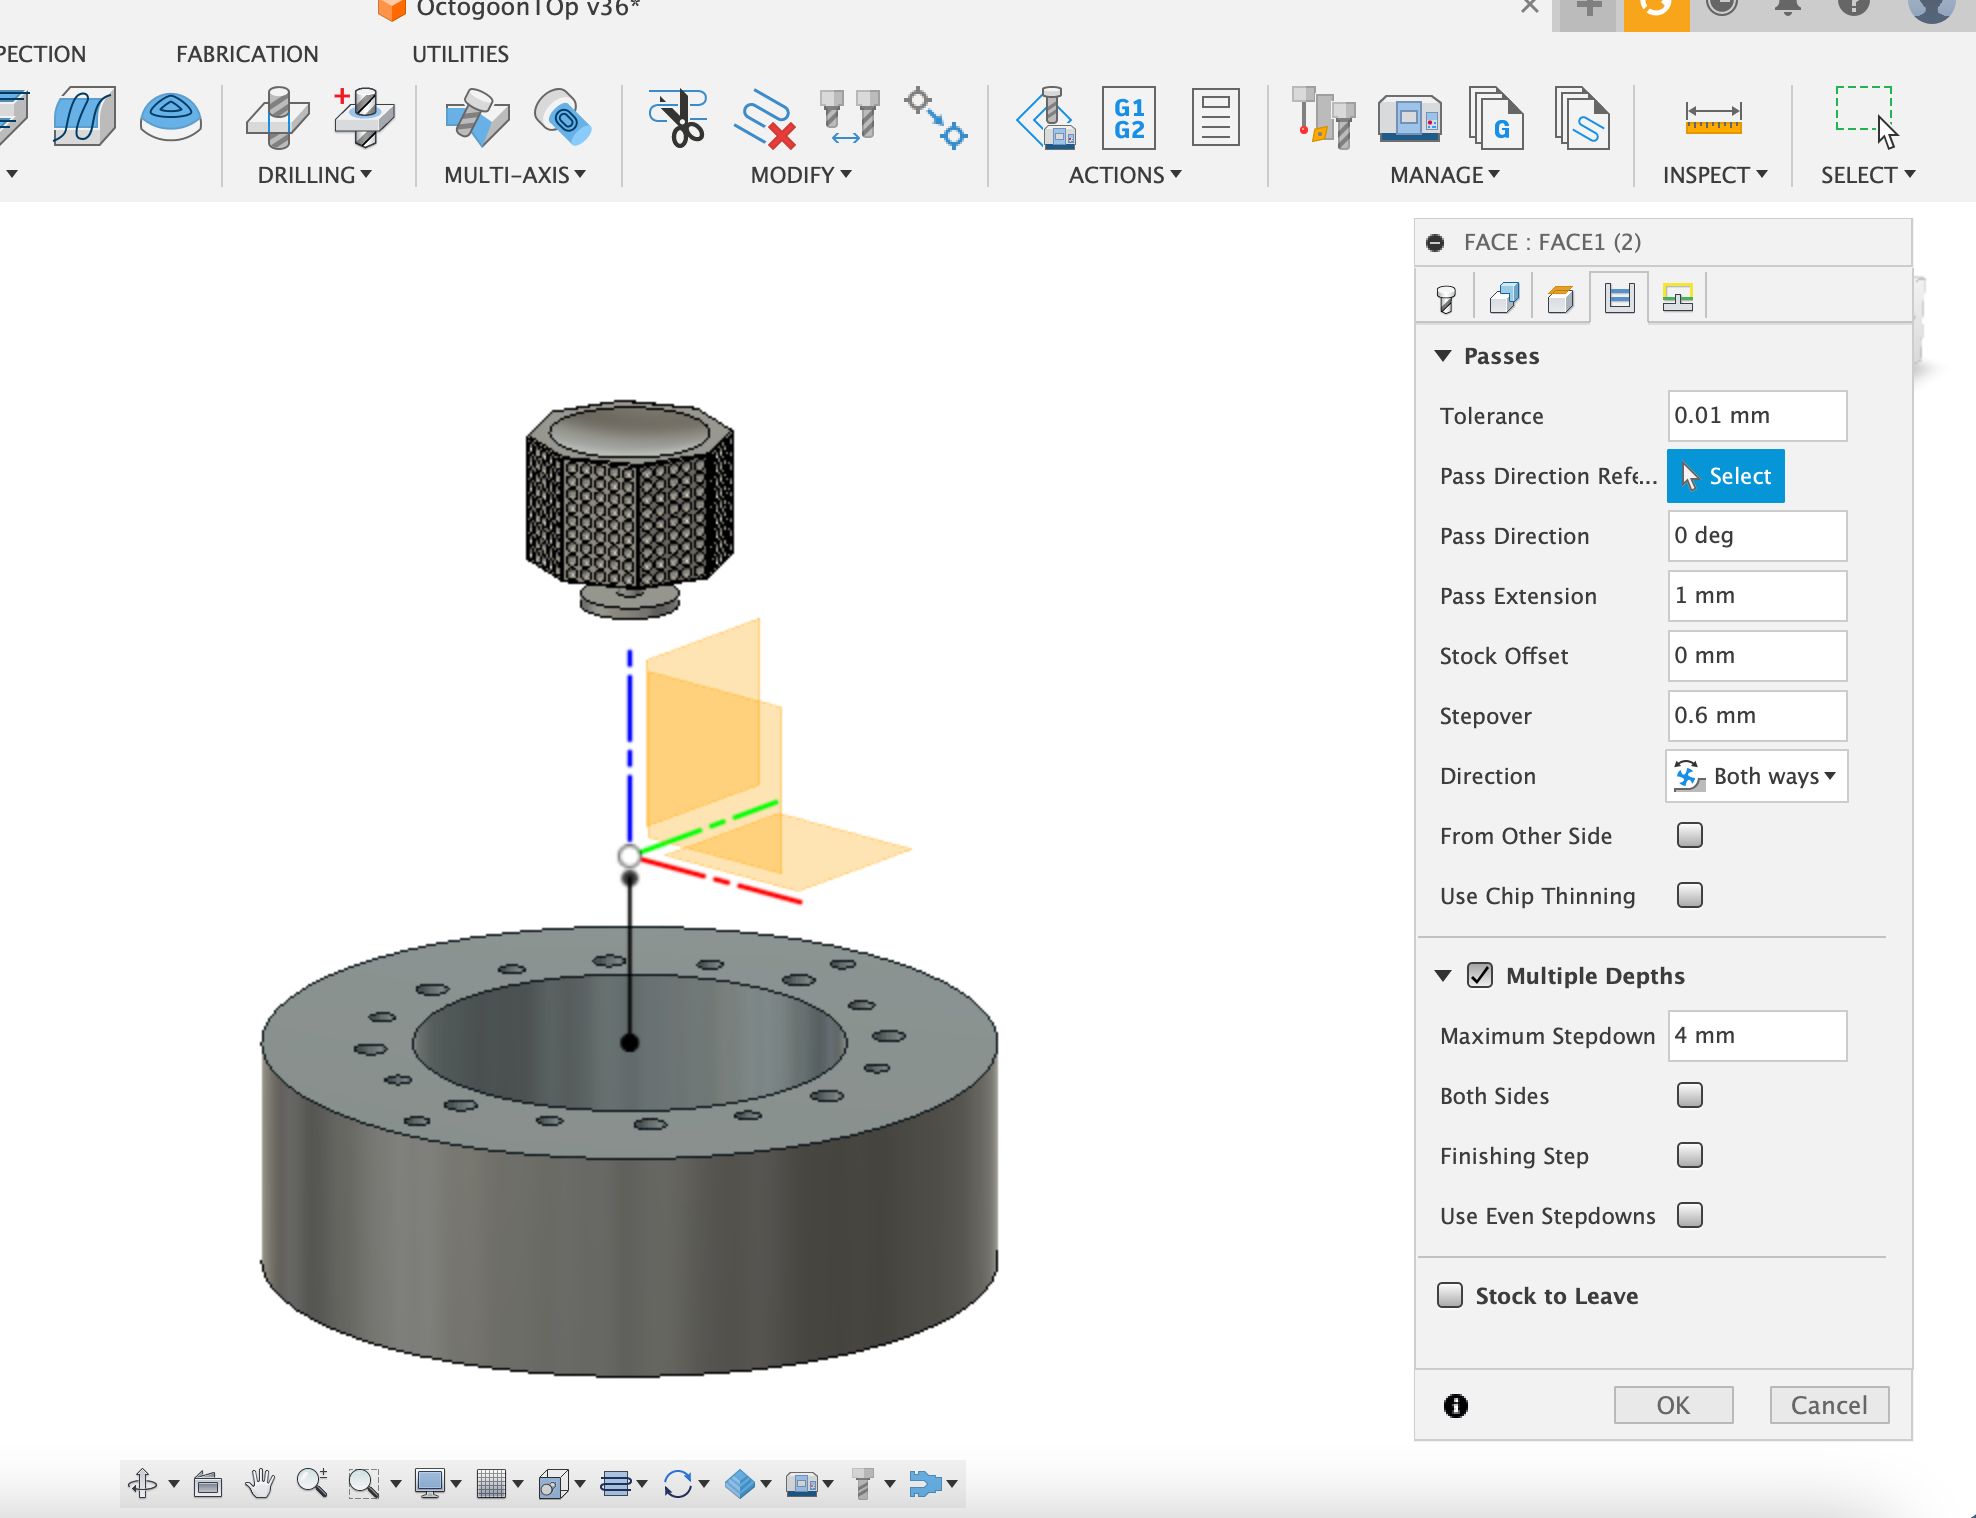Click the Zoom magnifier in the navigation bar
The height and width of the screenshot is (1518, 1976).
(313, 1484)
